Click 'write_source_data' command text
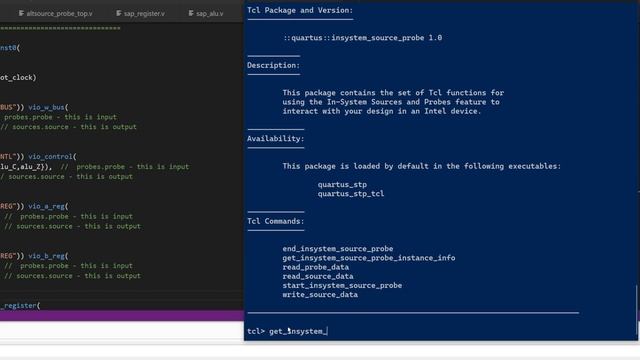The width and height of the screenshot is (640, 360). click(320, 294)
